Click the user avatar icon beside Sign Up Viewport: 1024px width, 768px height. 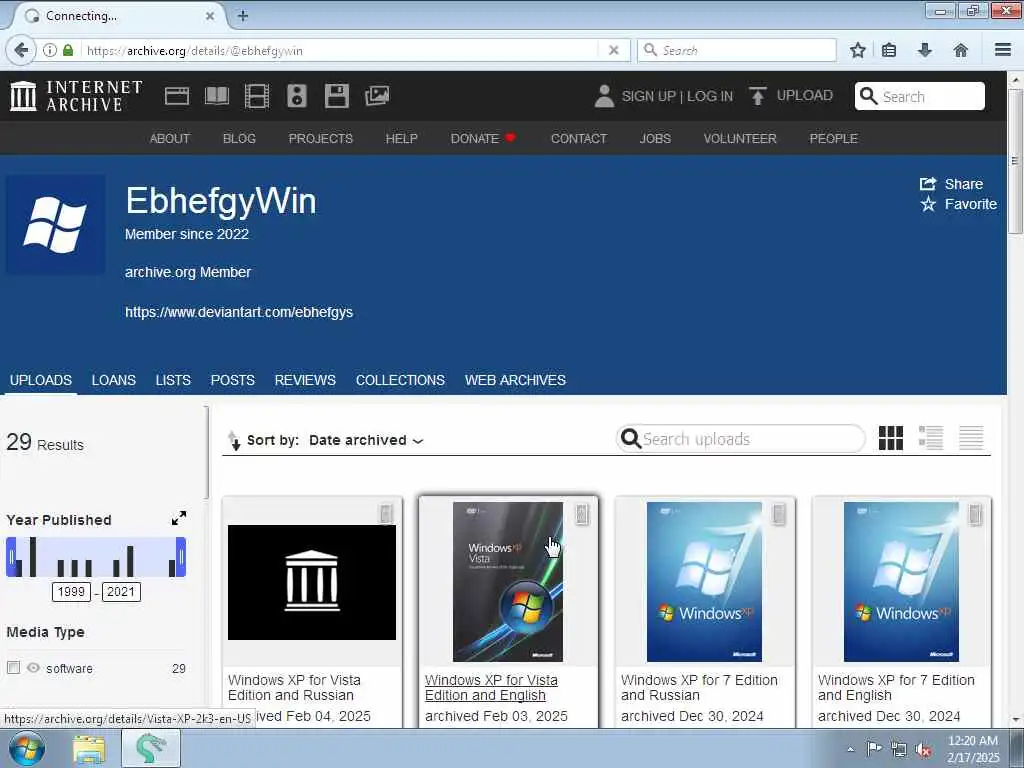(x=604, y=96)
